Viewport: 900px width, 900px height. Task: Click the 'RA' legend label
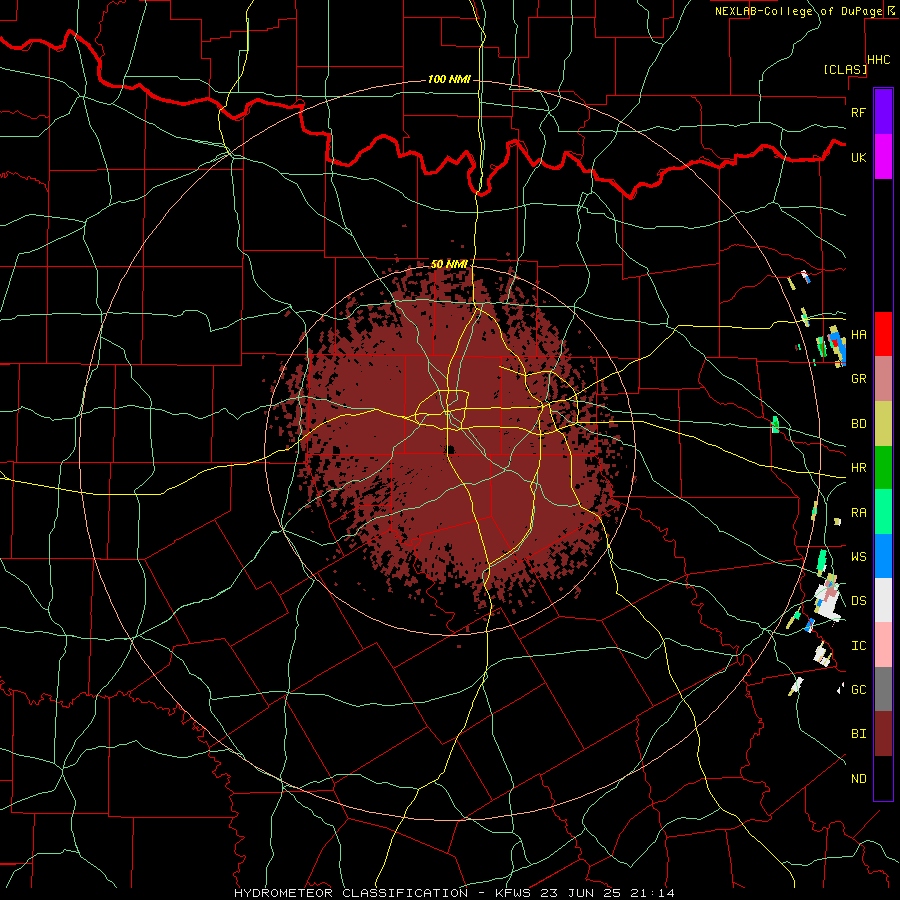[x=858, y=513]
